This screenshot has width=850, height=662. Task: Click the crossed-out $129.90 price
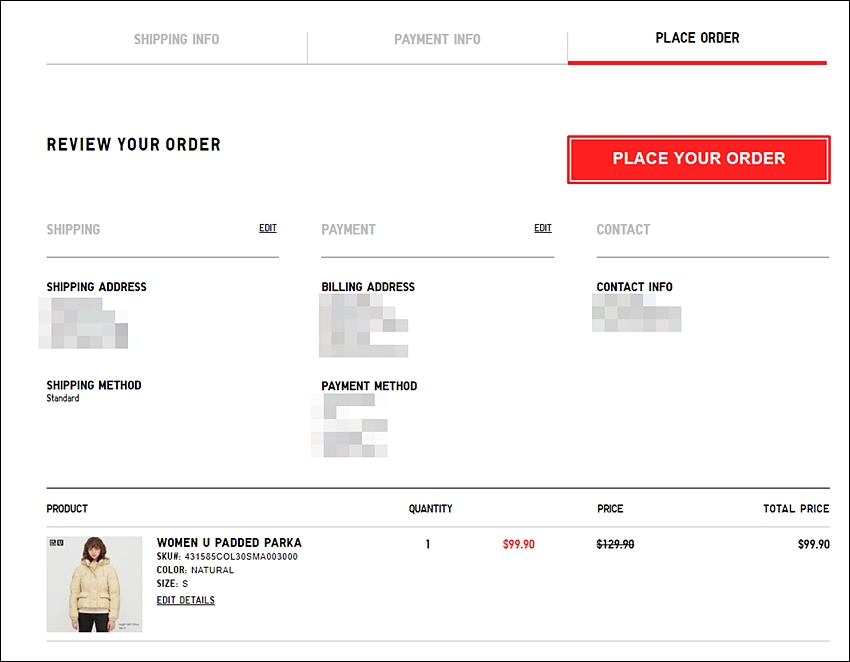click(615, 544)
